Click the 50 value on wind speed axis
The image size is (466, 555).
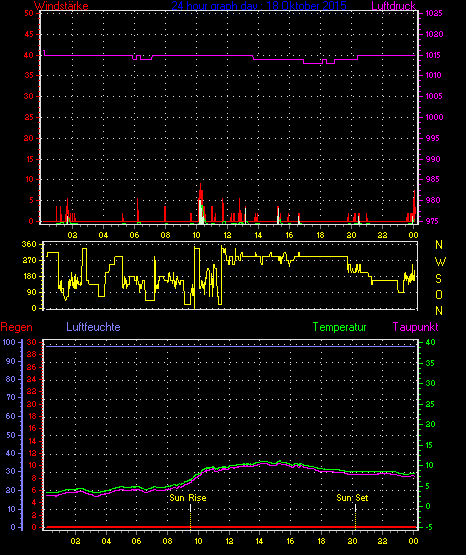pos(29,13)
